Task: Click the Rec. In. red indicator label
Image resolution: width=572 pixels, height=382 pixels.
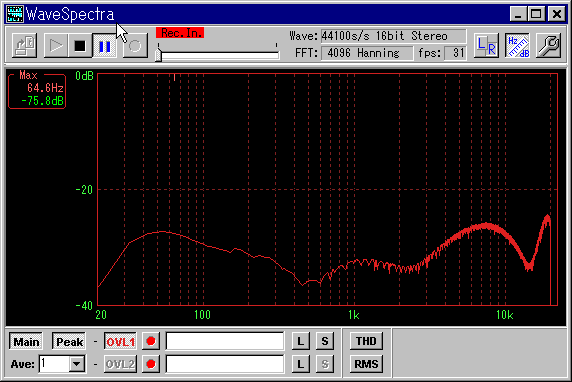Action: (x=180, y=33)
